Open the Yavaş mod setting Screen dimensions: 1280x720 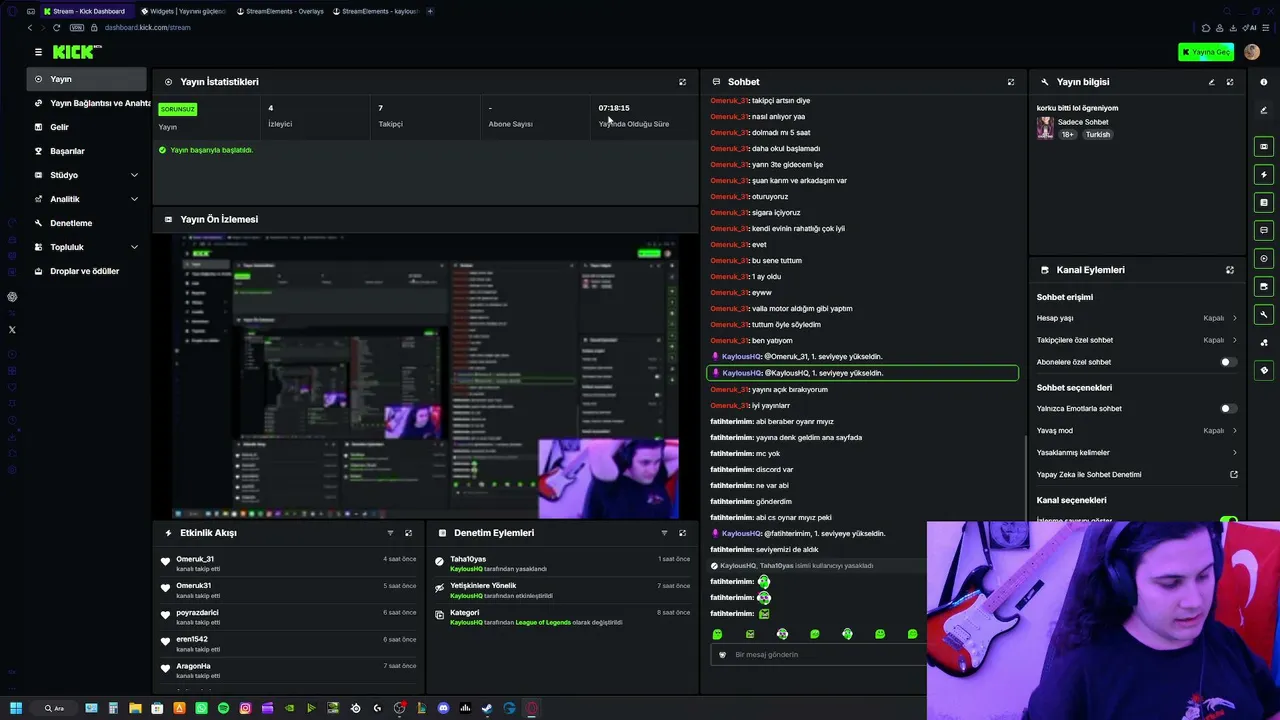[1137, 431]
